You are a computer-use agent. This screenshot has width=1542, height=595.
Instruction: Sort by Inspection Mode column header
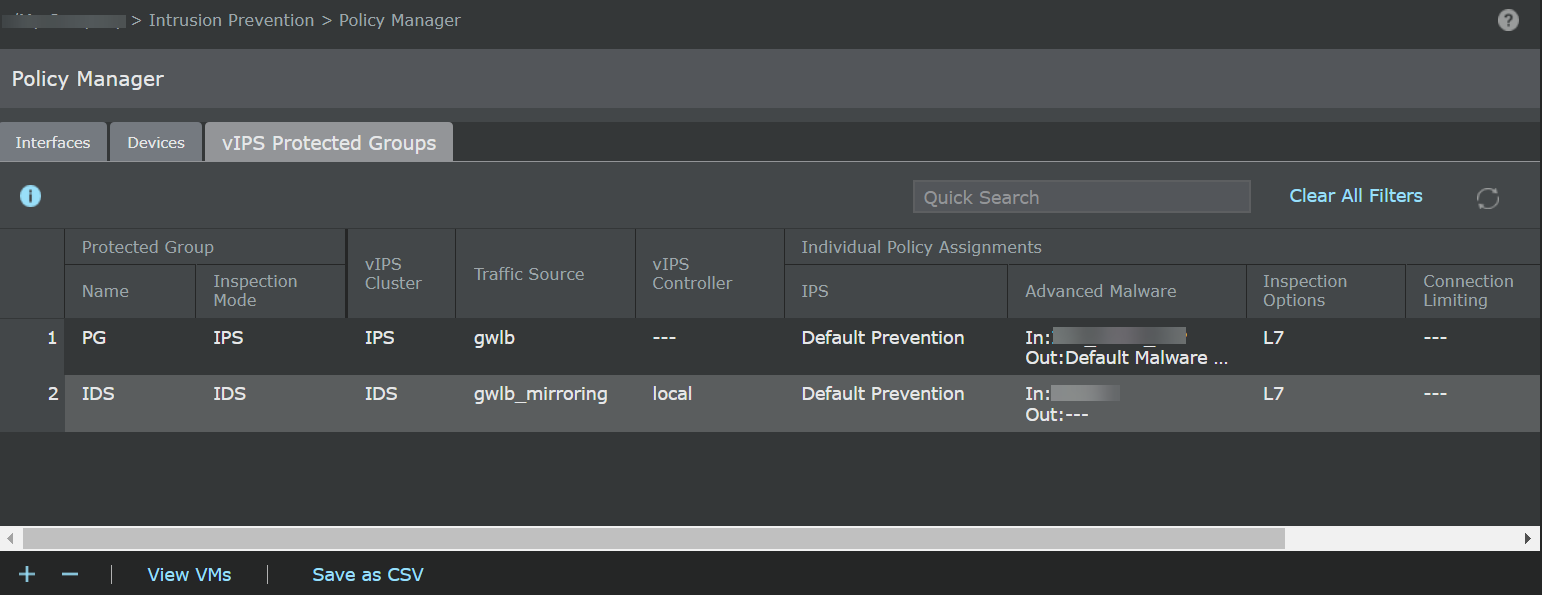tap(270, 291)
